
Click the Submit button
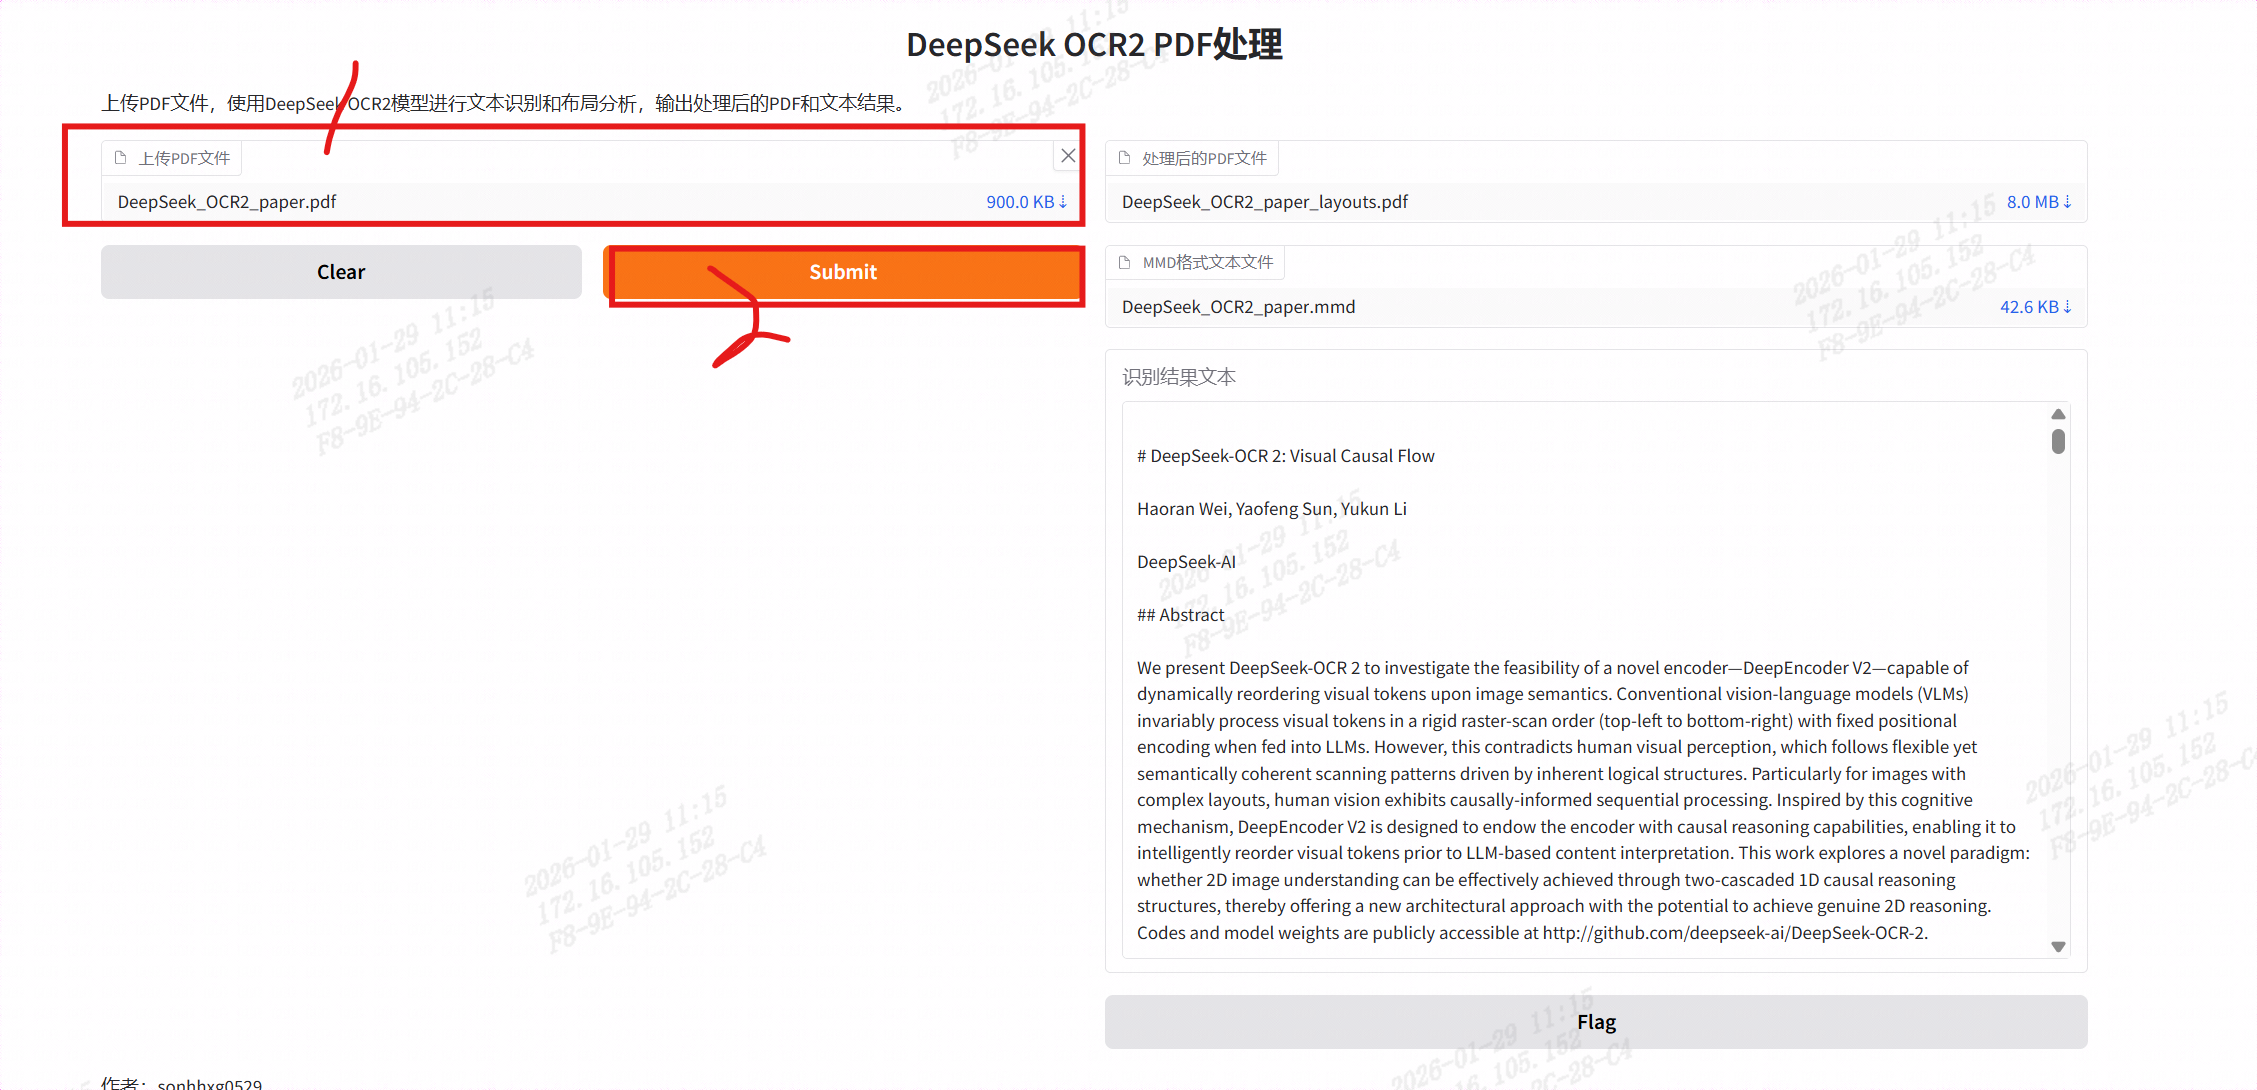tap(843, 272)
